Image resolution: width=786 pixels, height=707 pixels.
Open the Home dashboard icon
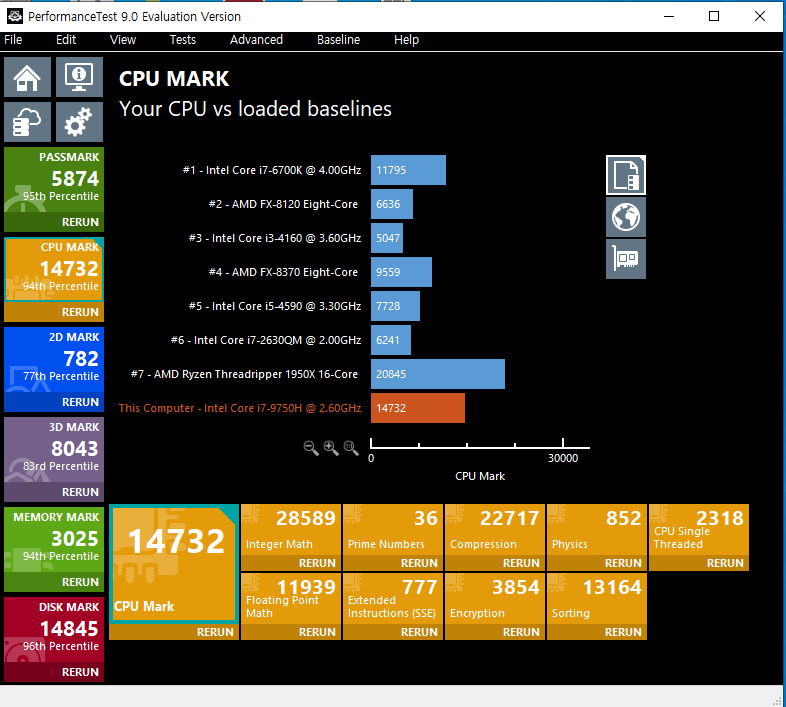click(28, 77)
